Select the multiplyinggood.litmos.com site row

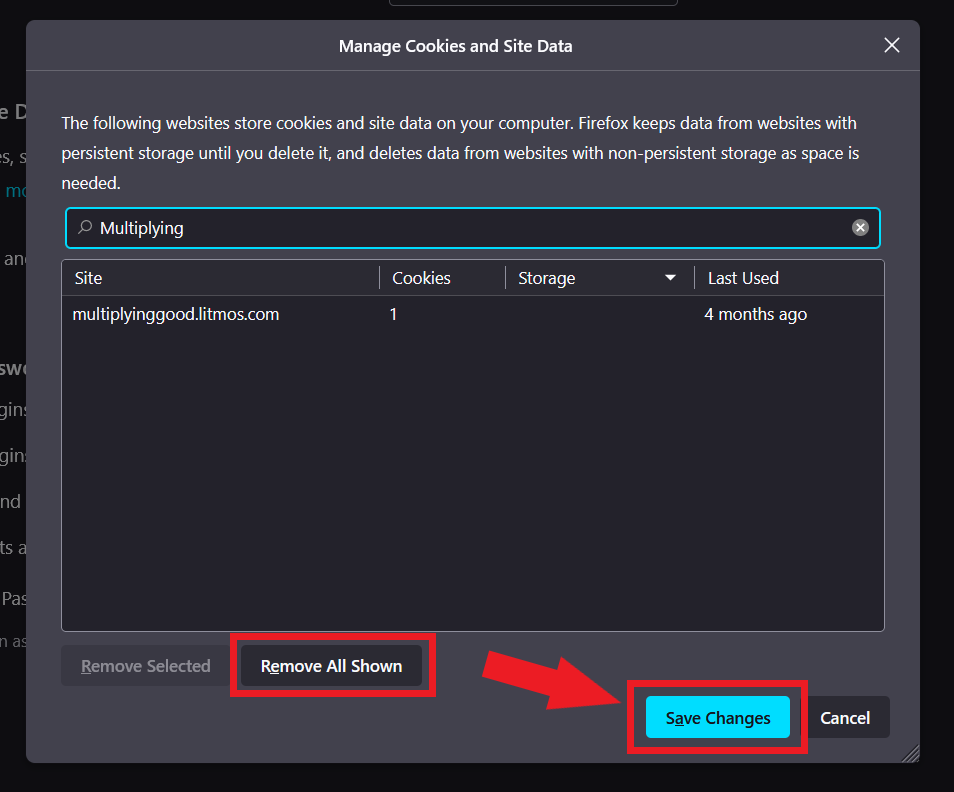click(x=176, y=314)
